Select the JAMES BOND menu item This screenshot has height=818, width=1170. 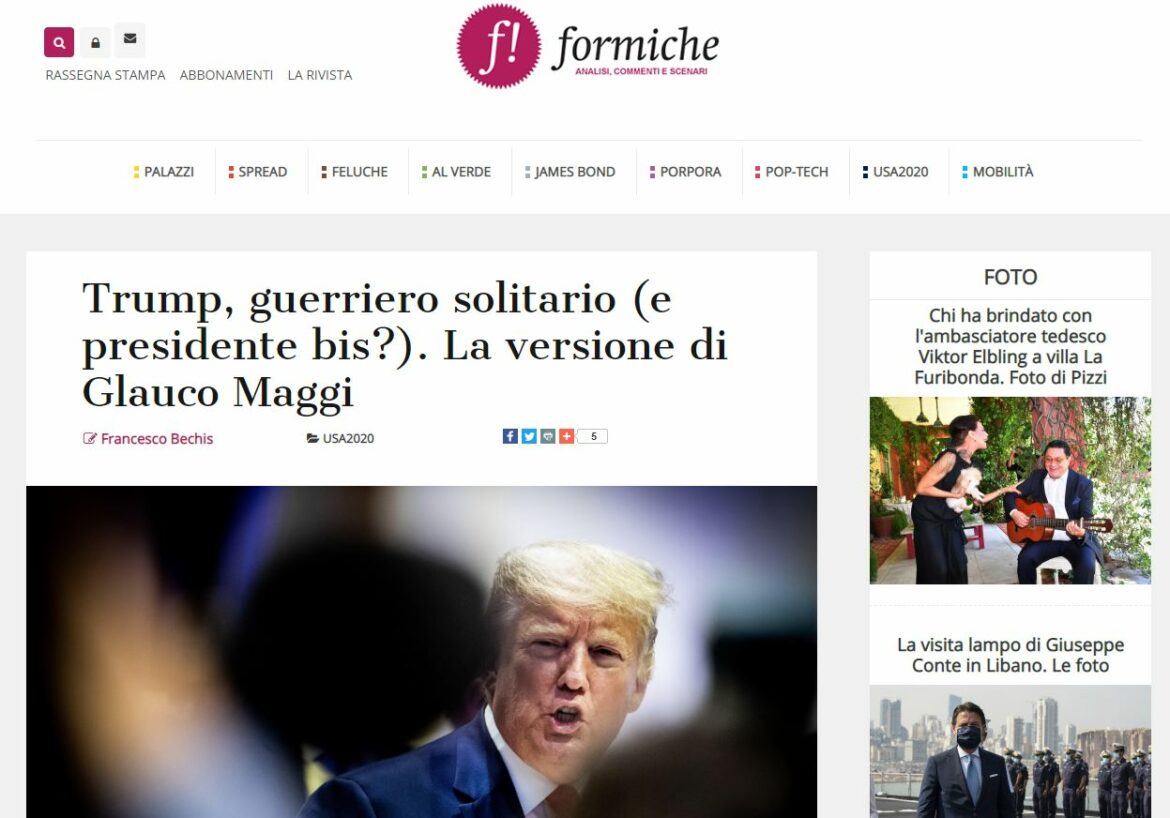coord(570,172)
